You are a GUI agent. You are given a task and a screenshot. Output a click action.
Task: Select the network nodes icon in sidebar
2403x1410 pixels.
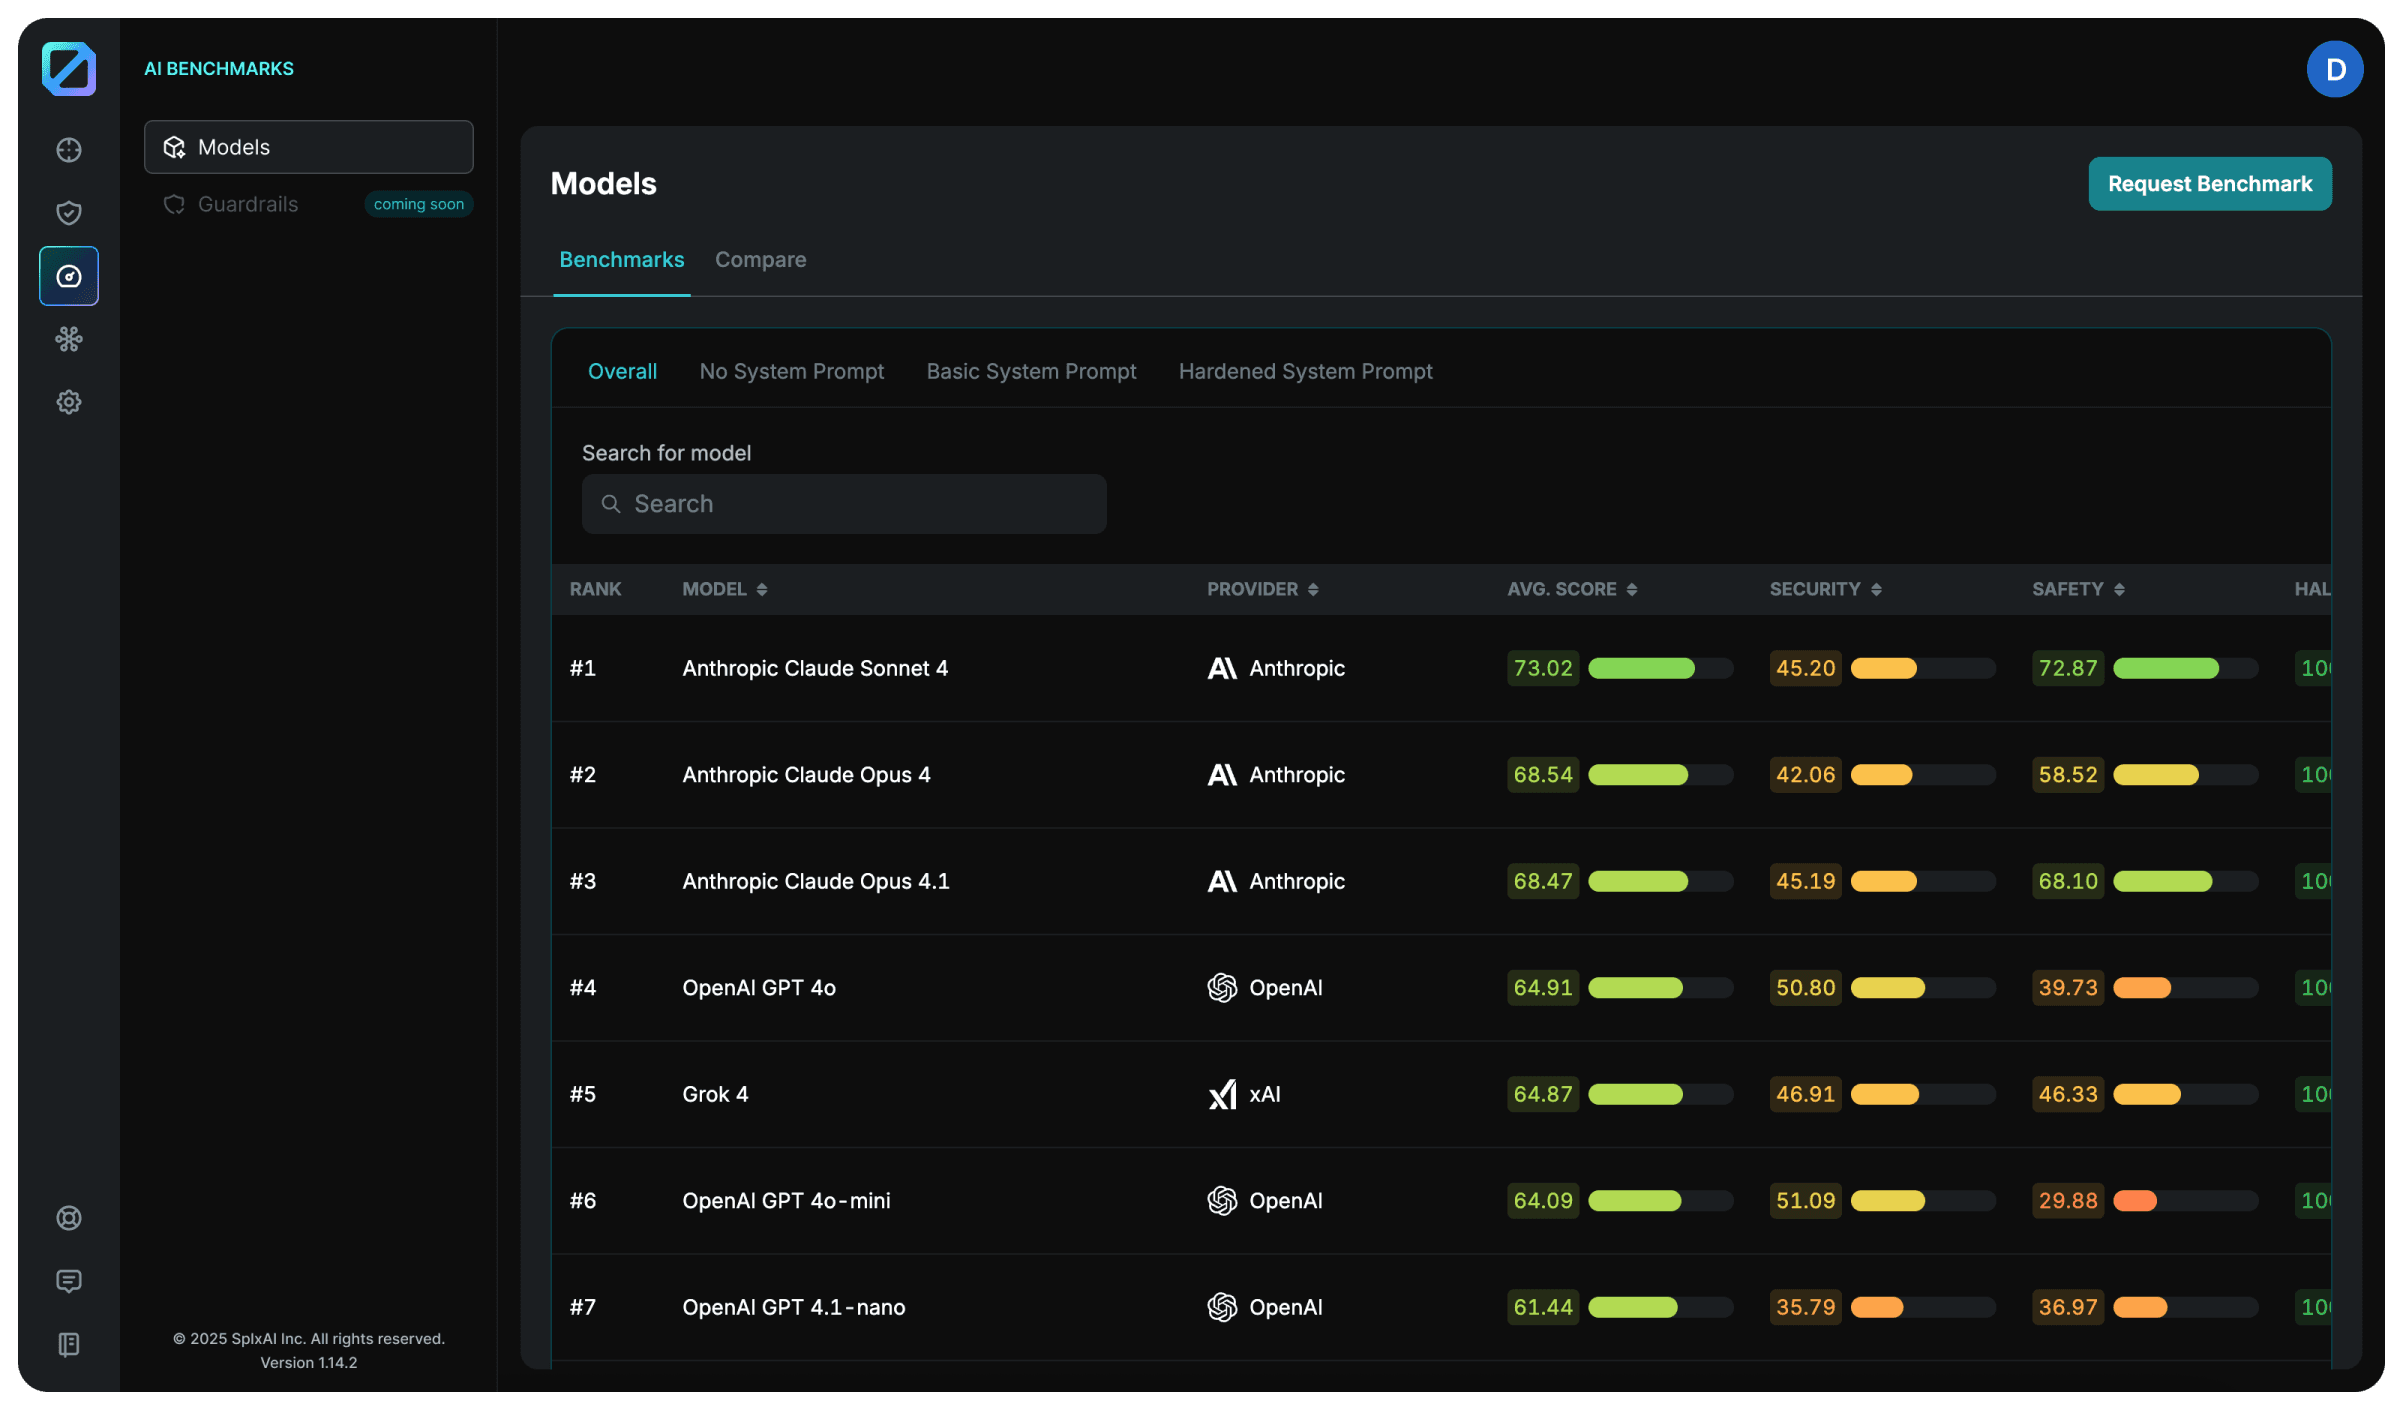[68, 339]
